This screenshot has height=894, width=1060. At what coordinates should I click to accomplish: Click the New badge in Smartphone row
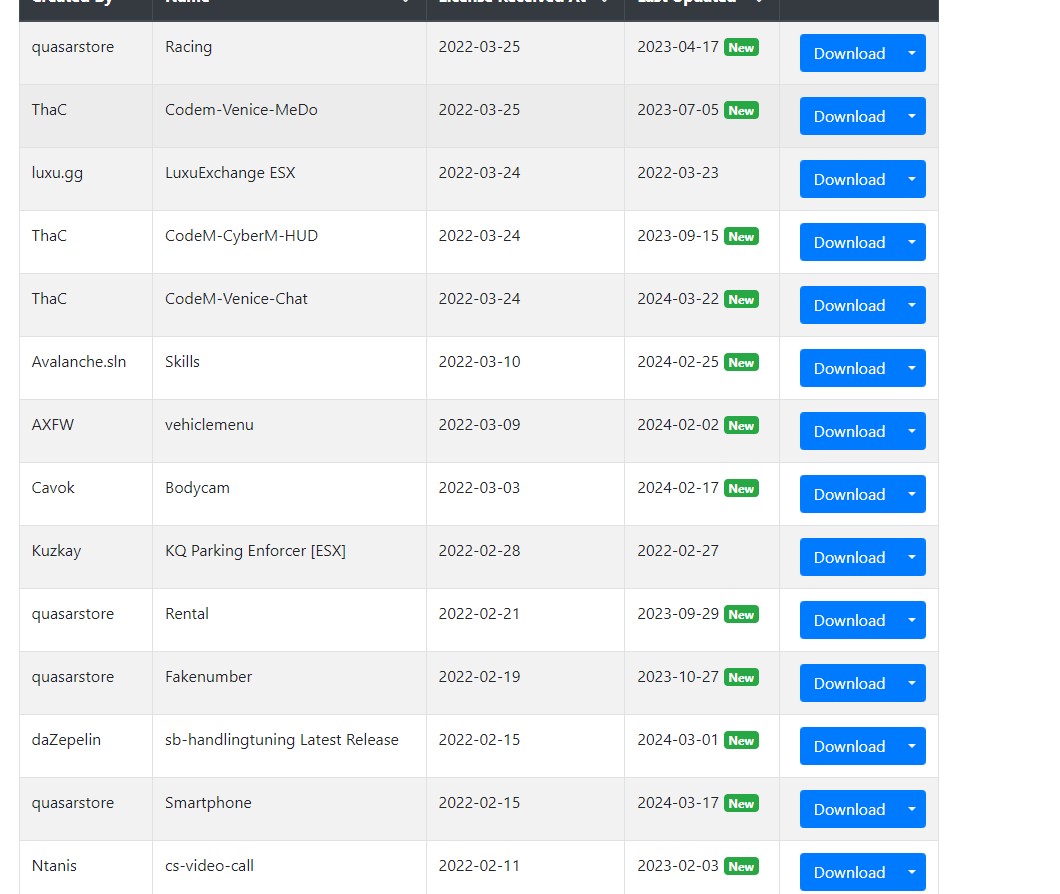click(x=741, y=803)
